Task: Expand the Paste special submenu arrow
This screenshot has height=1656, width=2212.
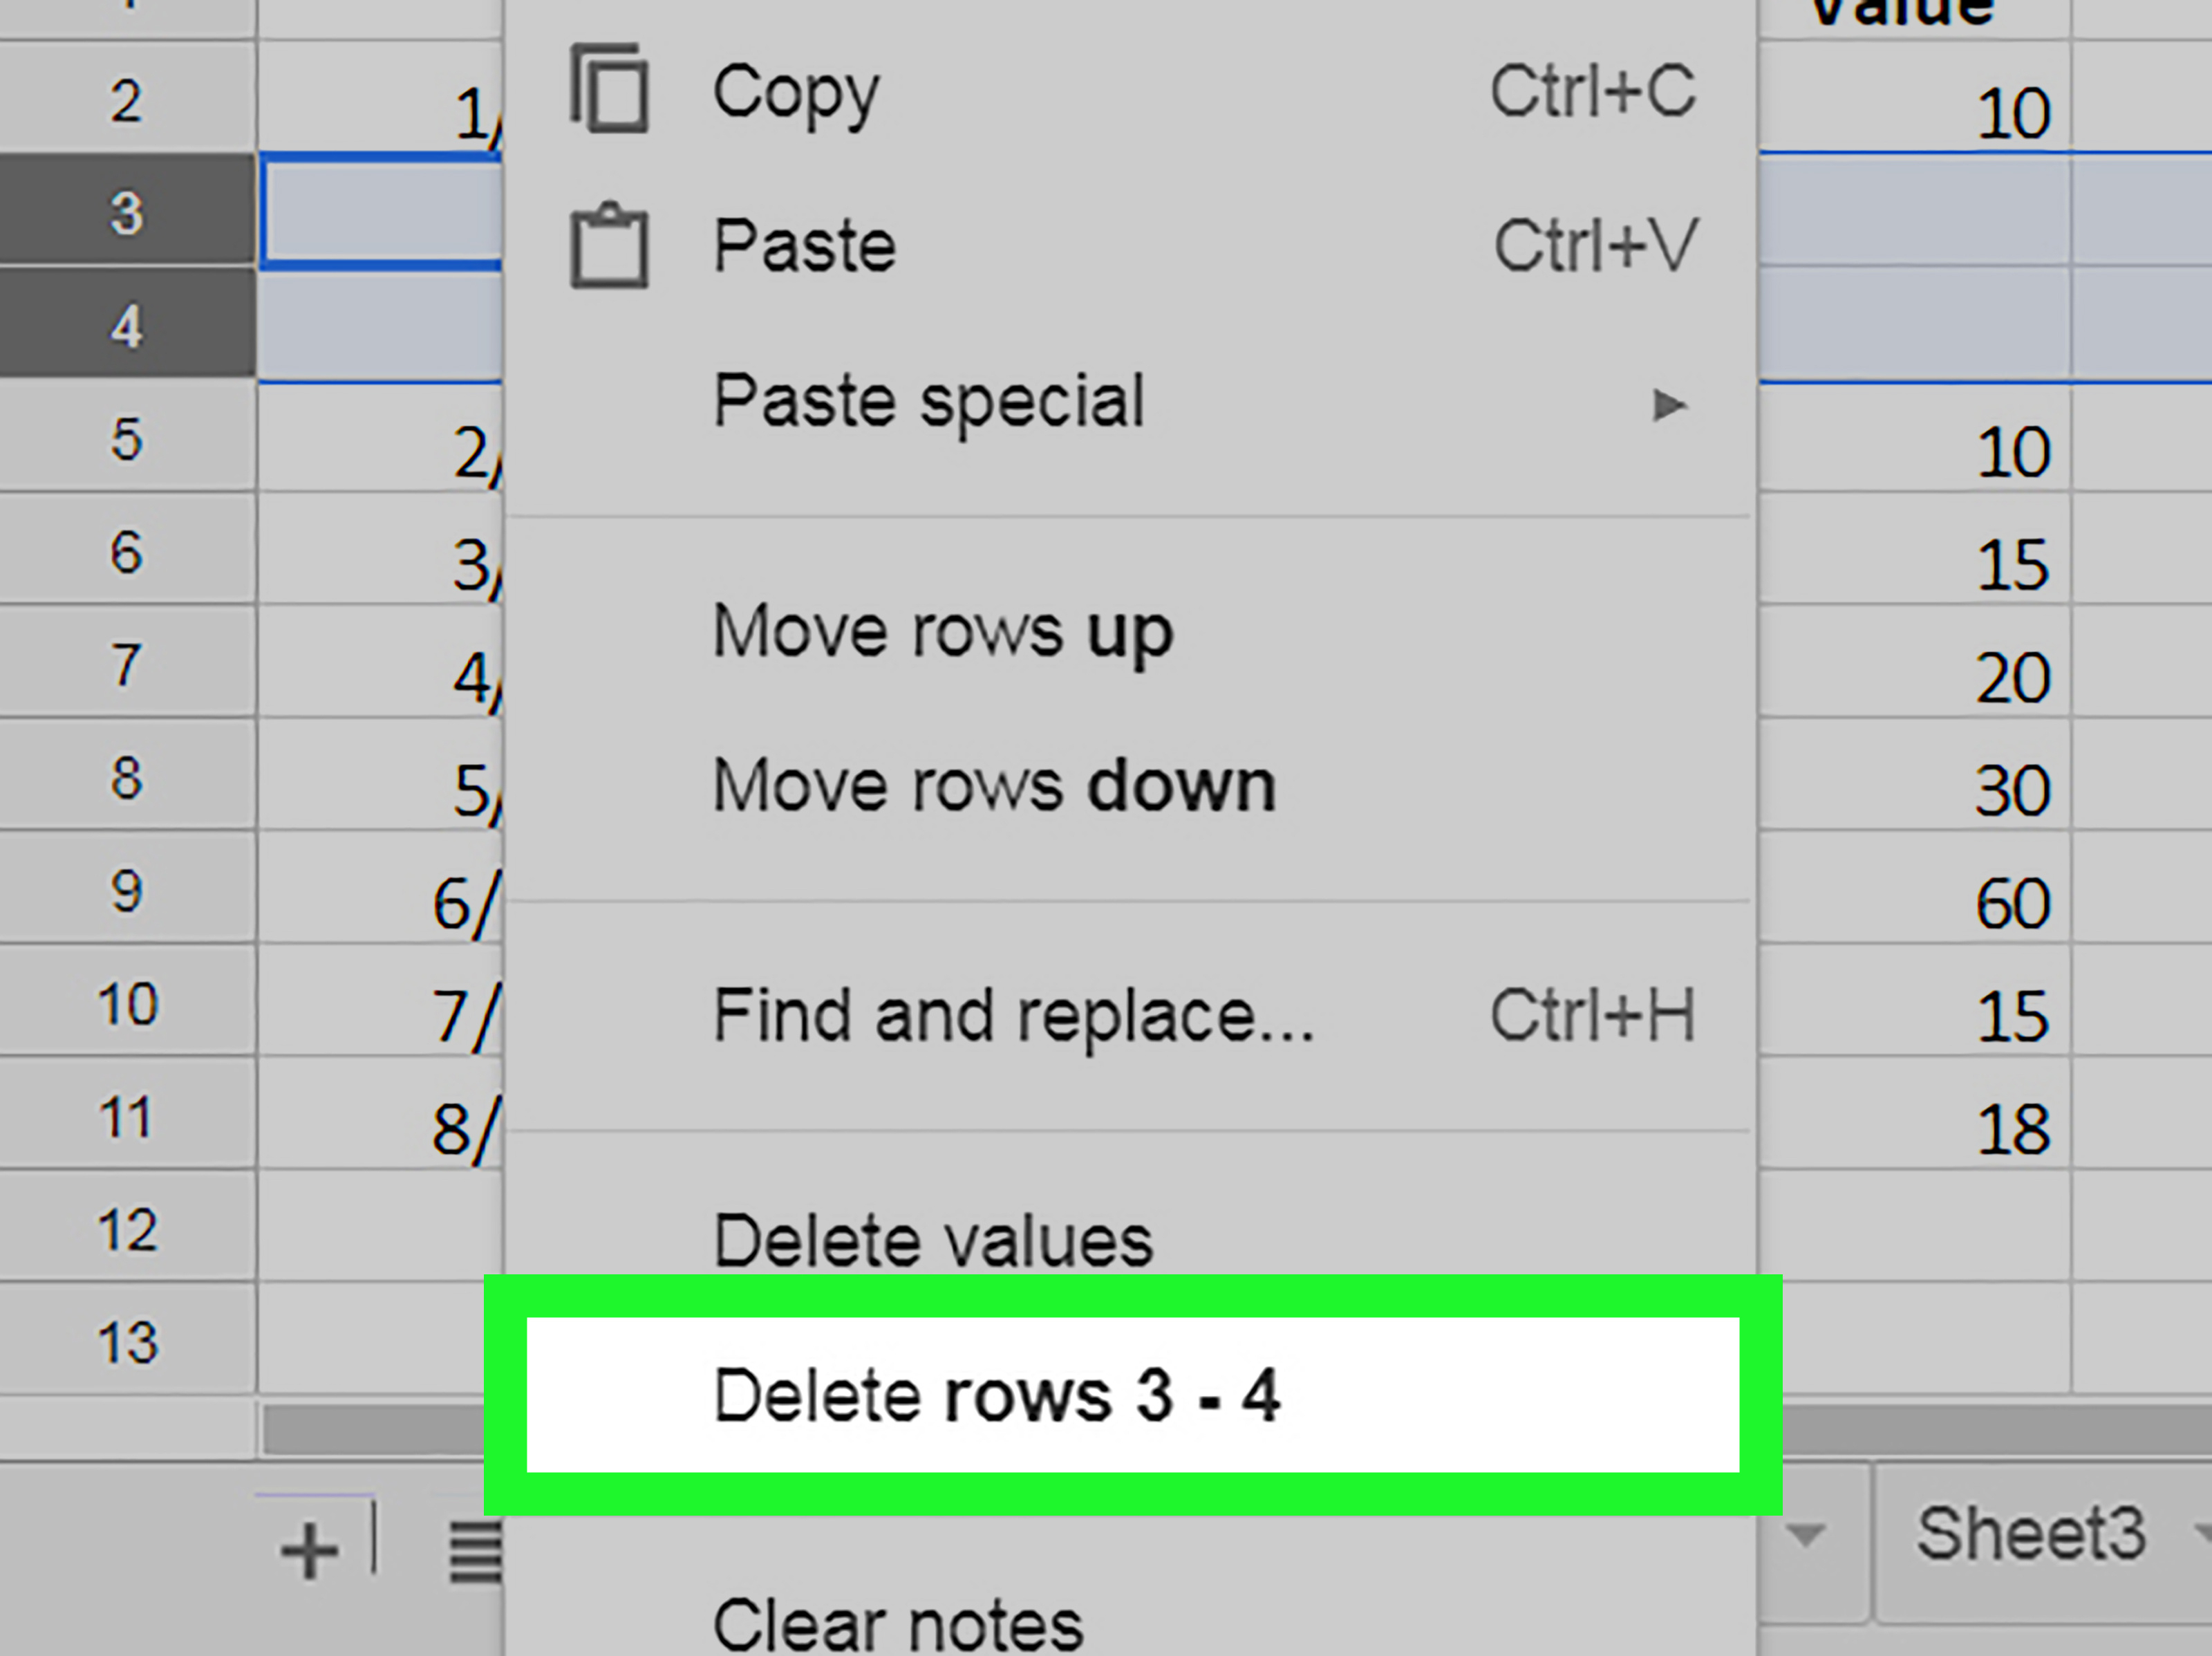Action: click(x=1668, y=405)
